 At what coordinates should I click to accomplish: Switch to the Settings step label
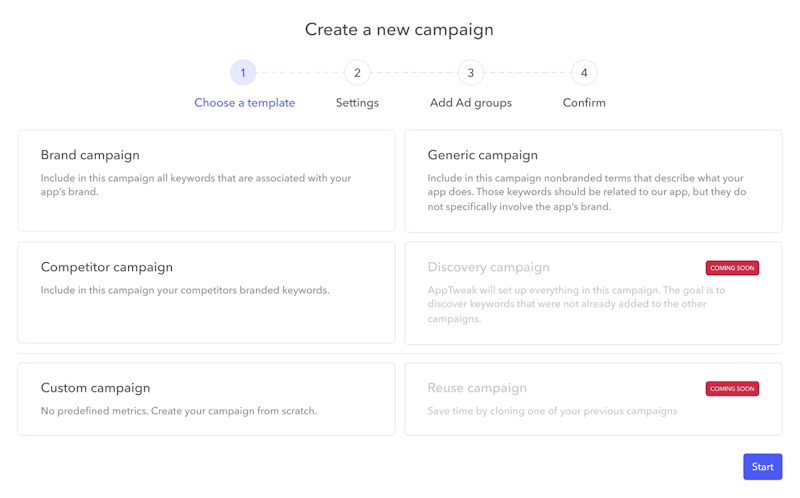click(357, 103)
